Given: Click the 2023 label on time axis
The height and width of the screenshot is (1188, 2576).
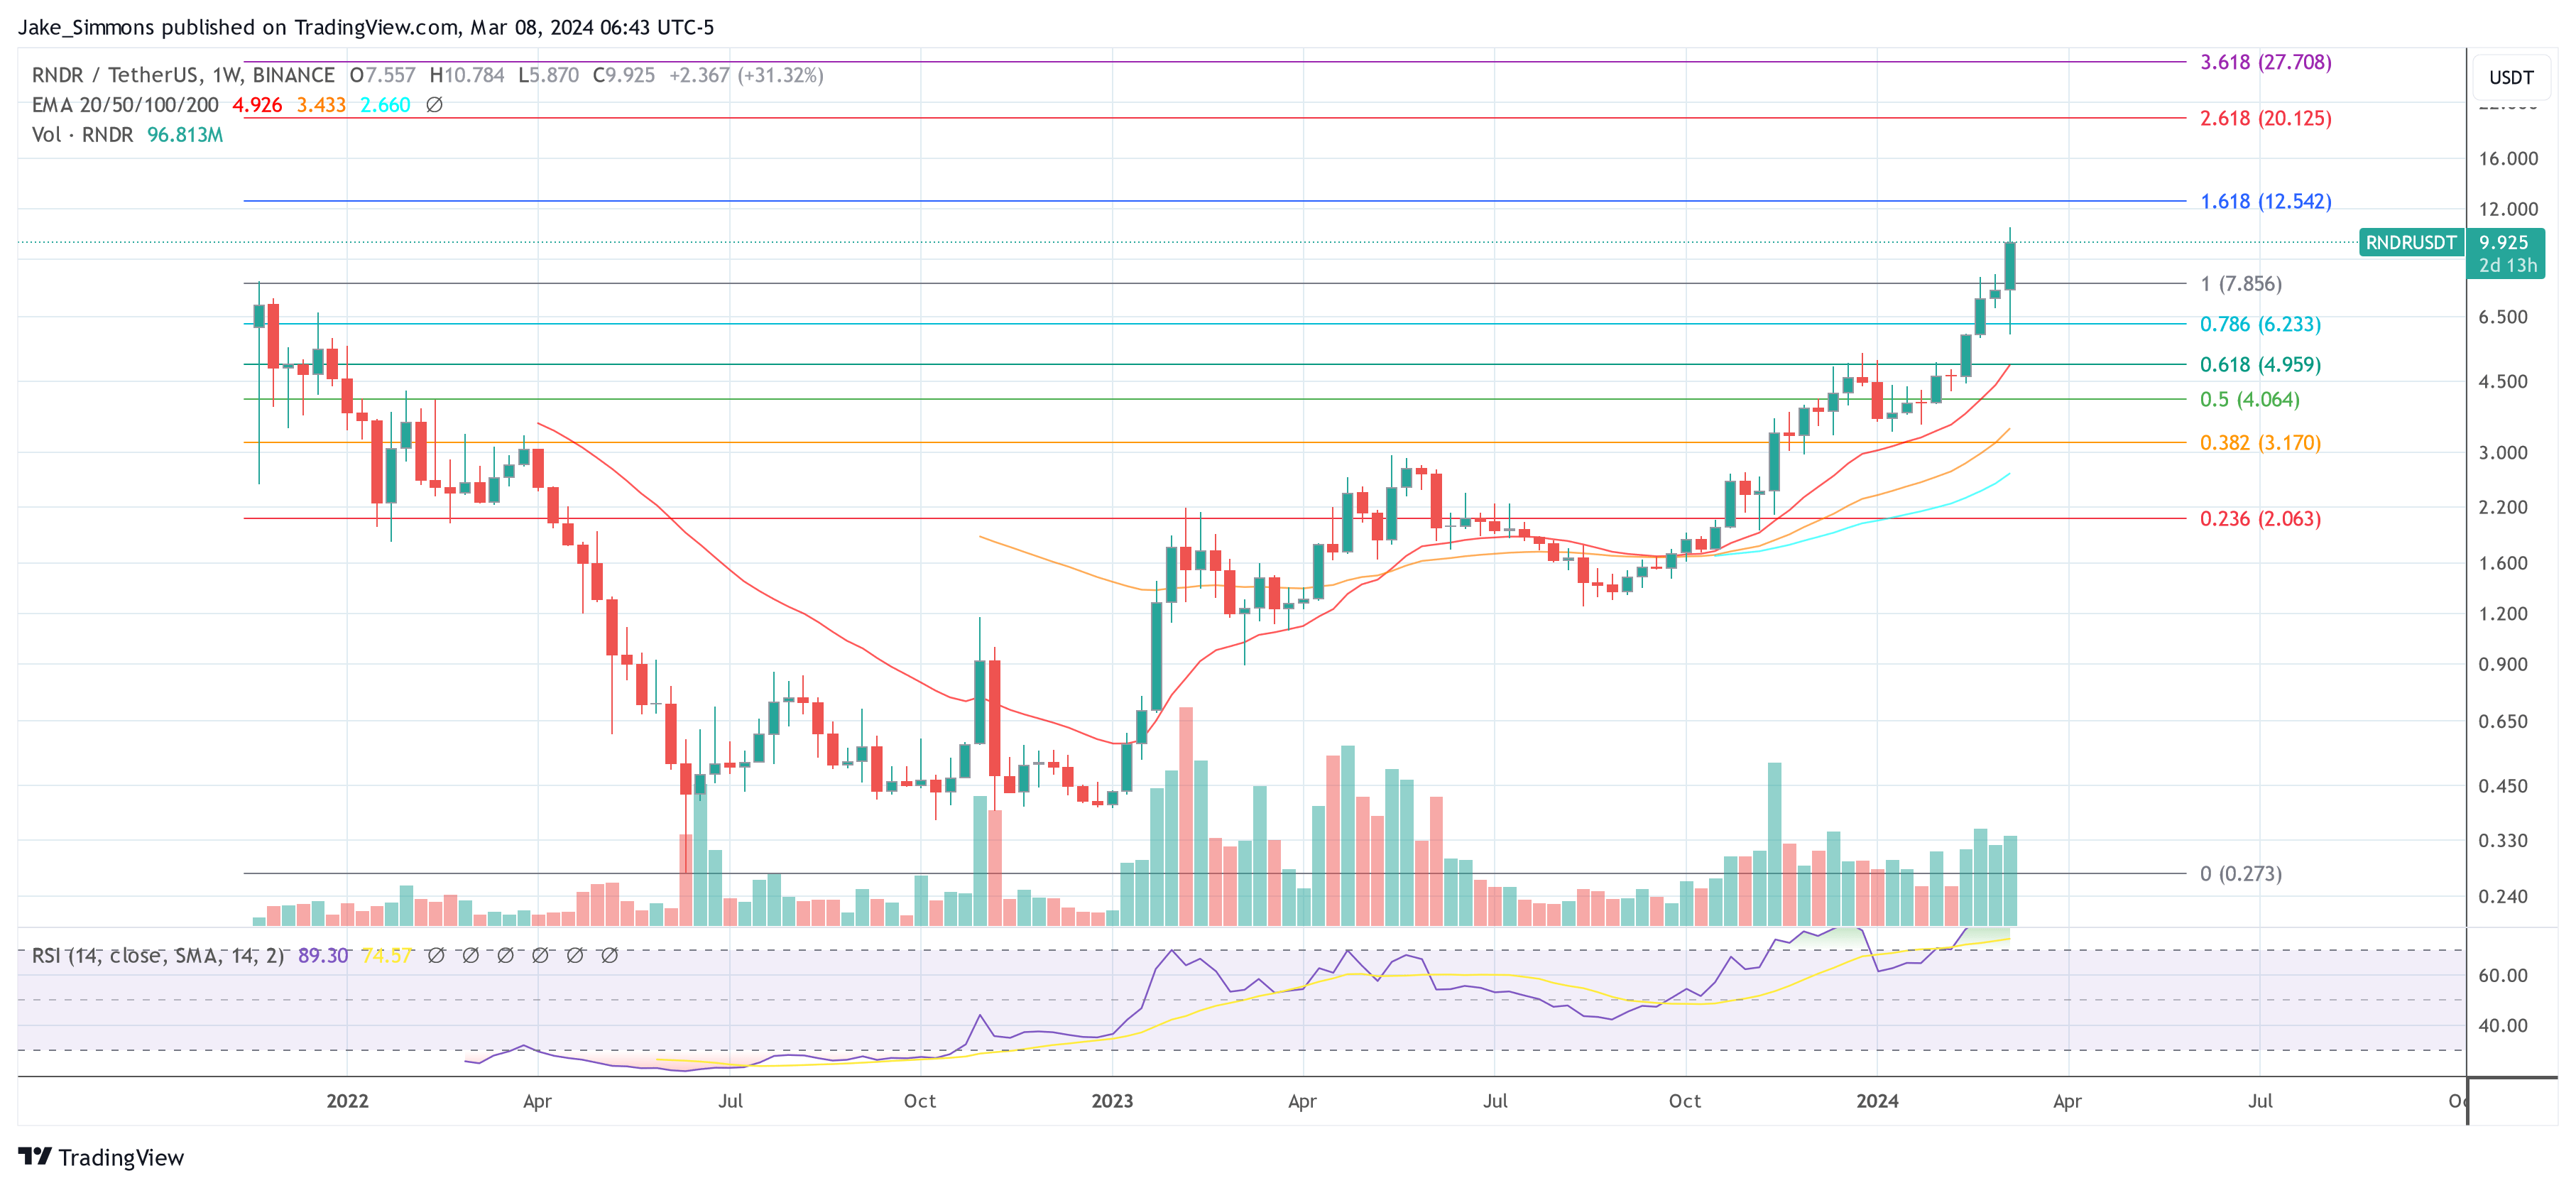Looking at the screenshot, I should [x=1112, y=1101].
